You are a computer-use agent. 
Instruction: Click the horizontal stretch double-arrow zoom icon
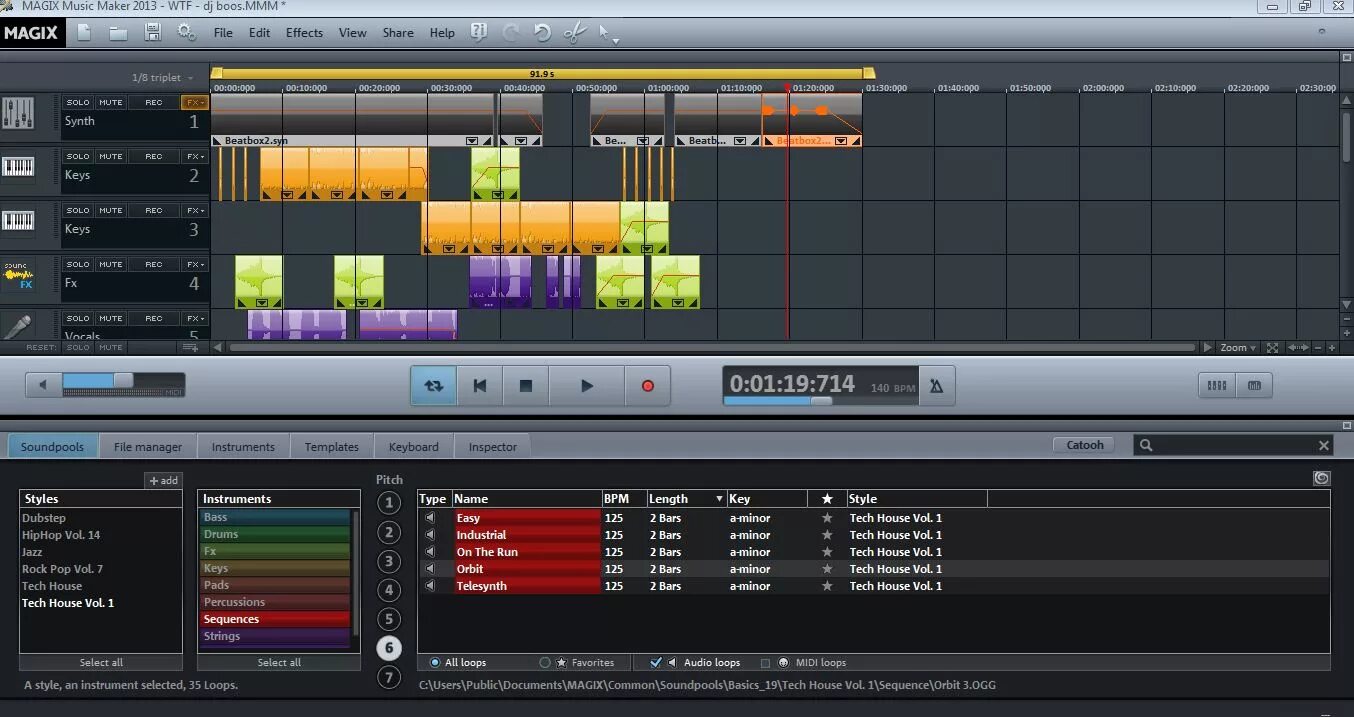click(1298, 348)
